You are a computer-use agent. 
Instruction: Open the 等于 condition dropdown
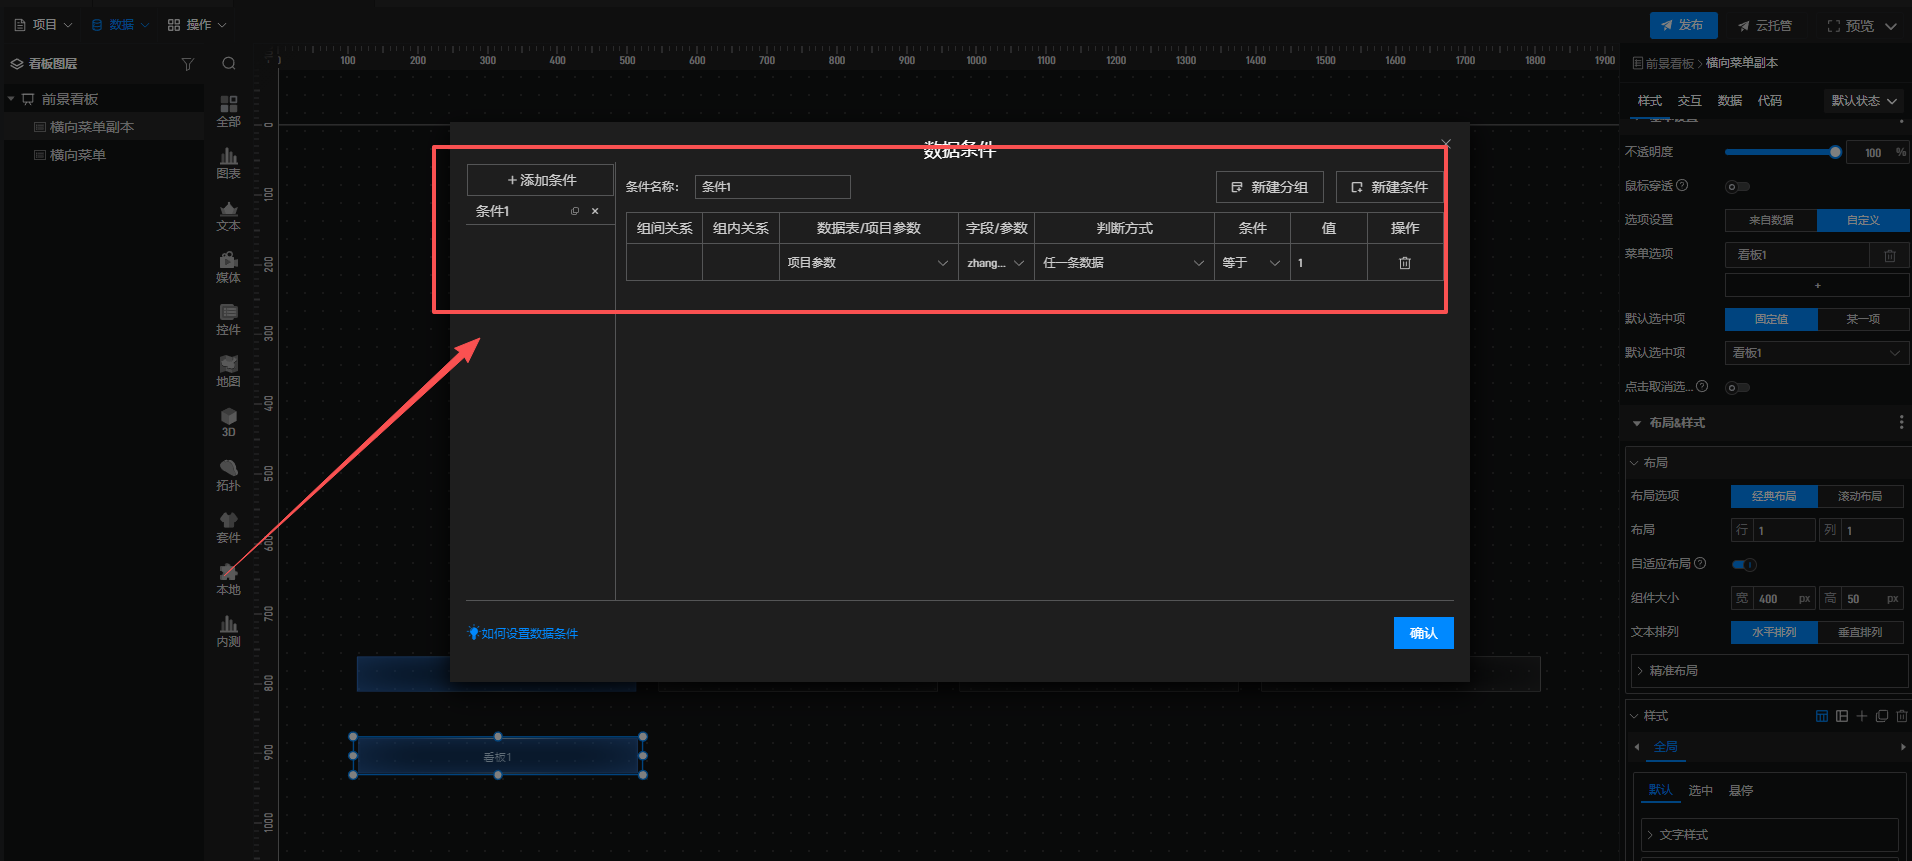pyautogui.click(x=1250, y=263)
